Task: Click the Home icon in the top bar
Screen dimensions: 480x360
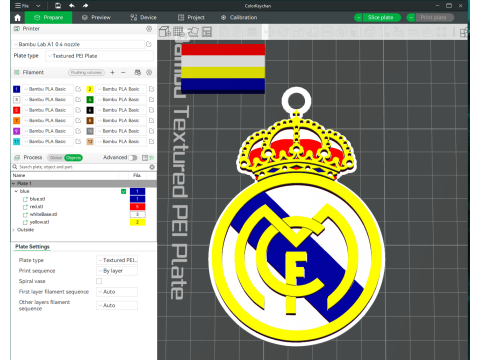Action: point(18,18)
